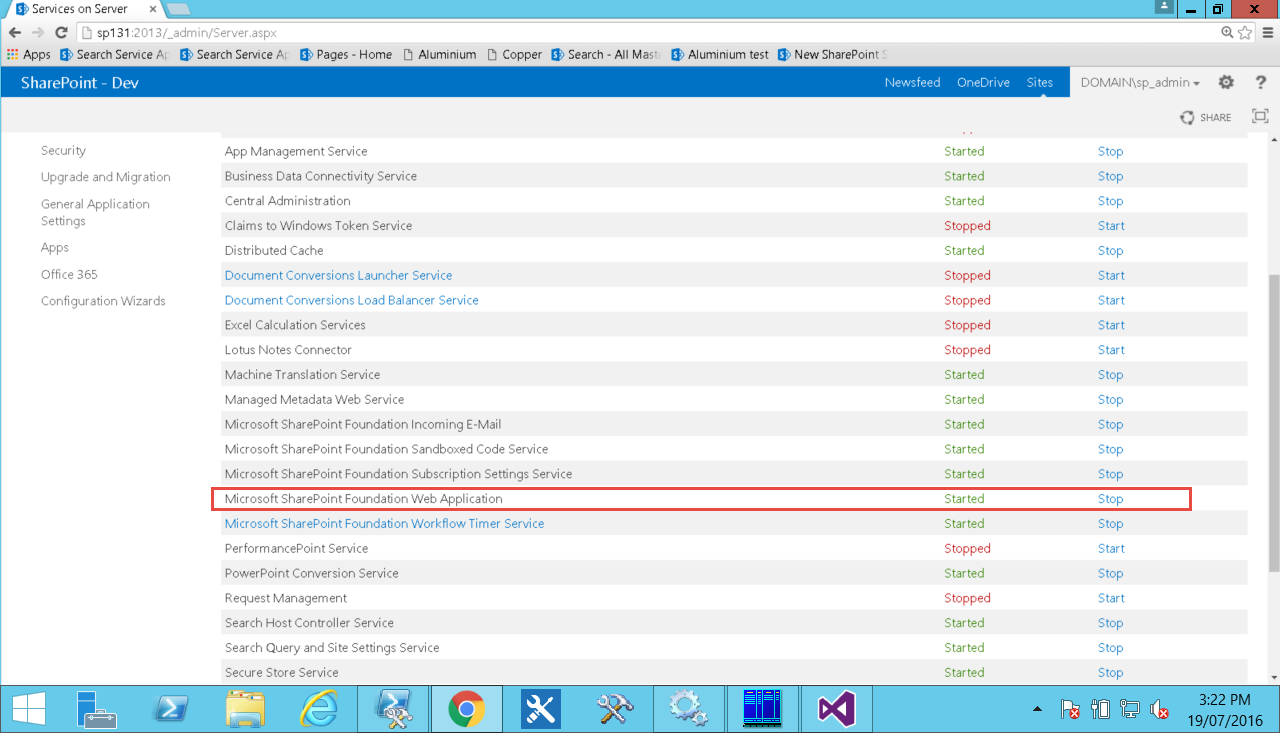Bookmark this page with the star icon

[1245, 32]
